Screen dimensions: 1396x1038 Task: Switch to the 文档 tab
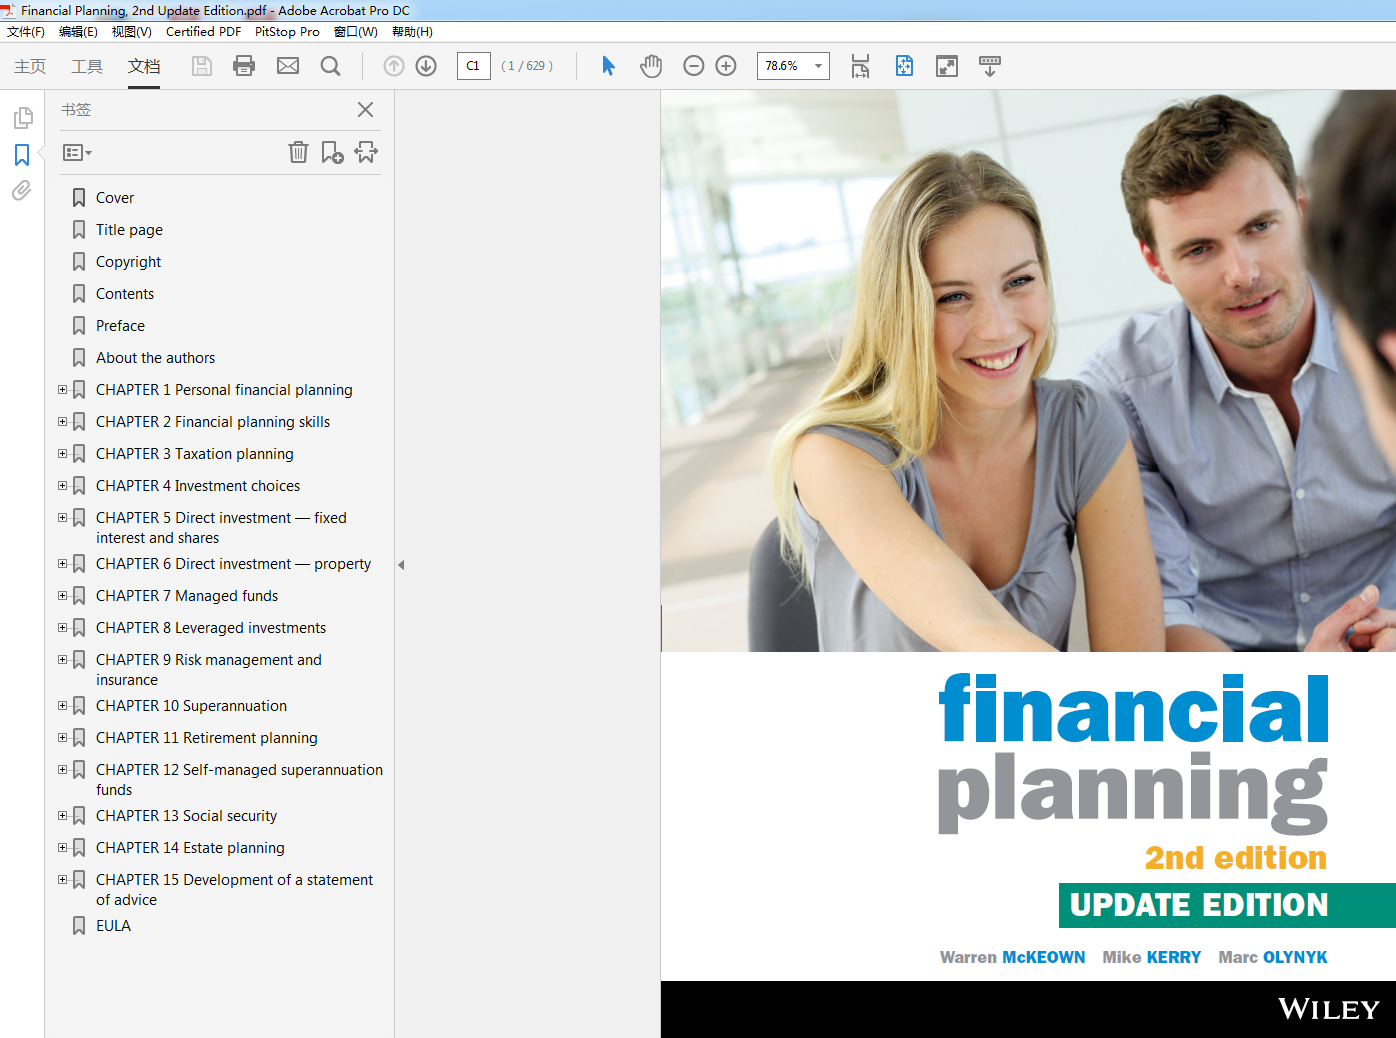pyautogui.click(x=144, y=66)
